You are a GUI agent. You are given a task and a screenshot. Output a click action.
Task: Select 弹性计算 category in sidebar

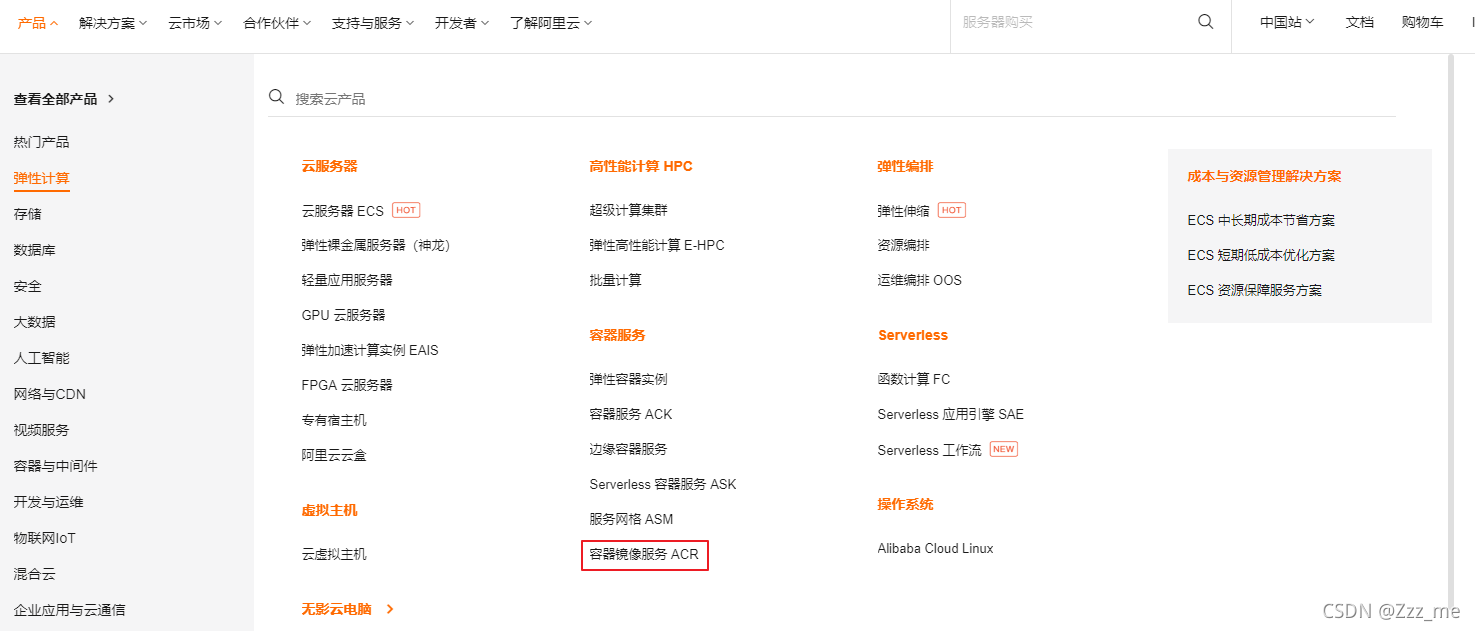[x=41, y=178]
